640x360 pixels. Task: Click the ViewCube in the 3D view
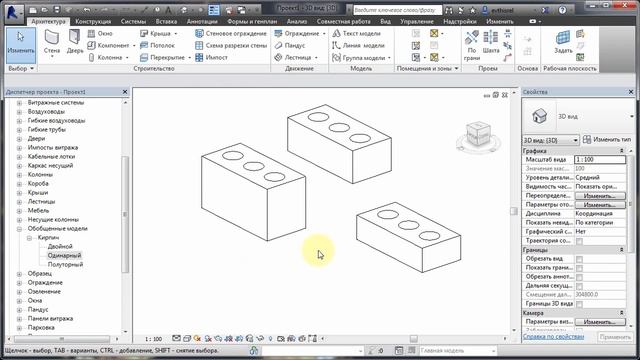coord(478,134)
